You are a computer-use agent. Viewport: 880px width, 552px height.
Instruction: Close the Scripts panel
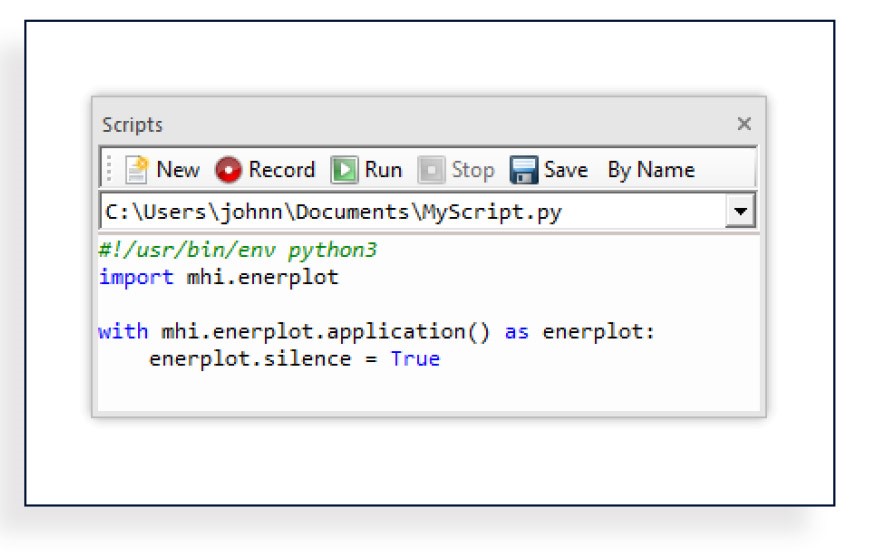tap(744, 124)
